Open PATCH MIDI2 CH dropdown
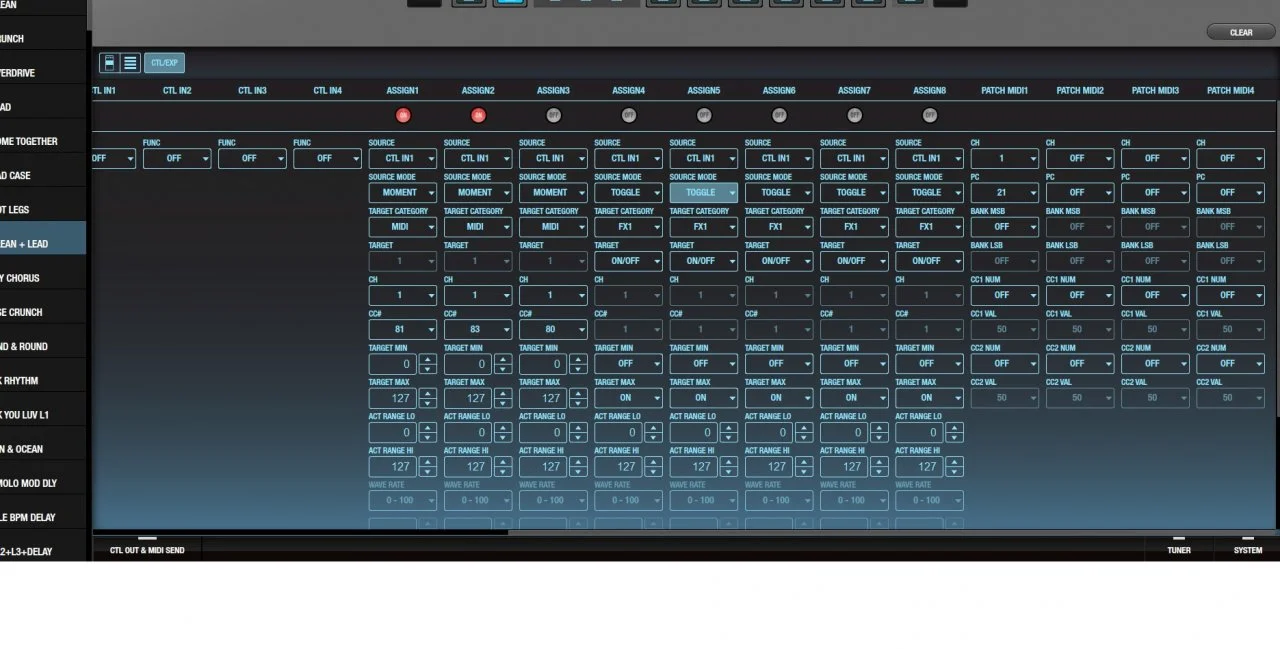This screenshot has height=649, width=1280. coord(1080,158)
